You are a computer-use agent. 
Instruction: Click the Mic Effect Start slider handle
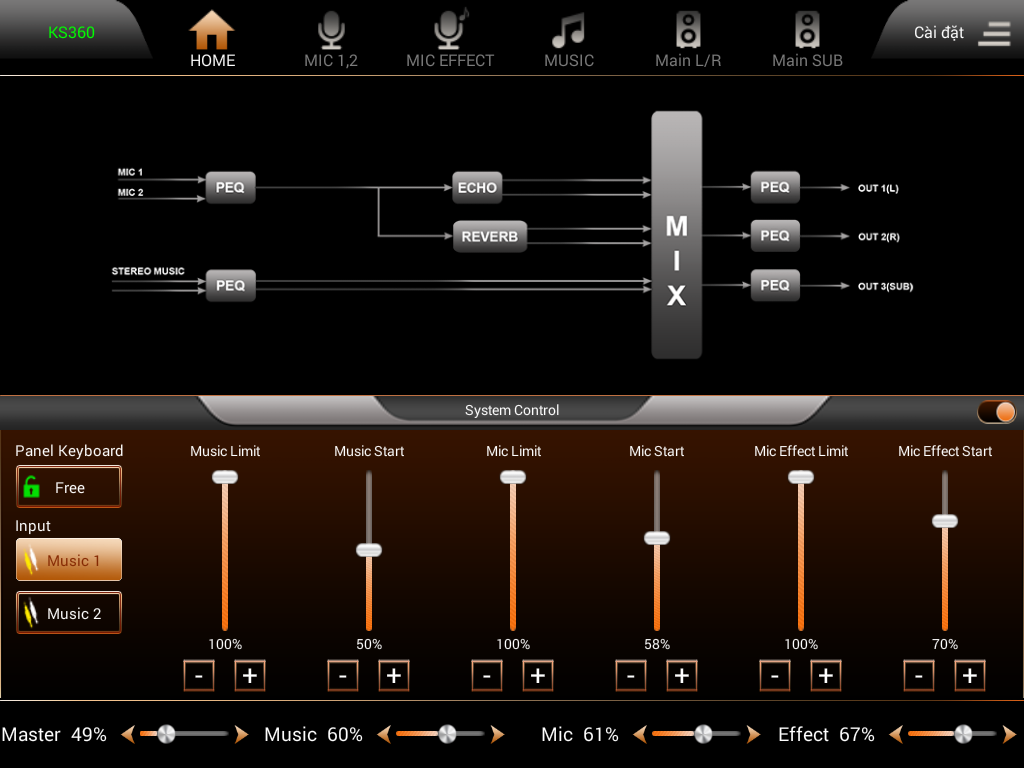pos(945,521)
